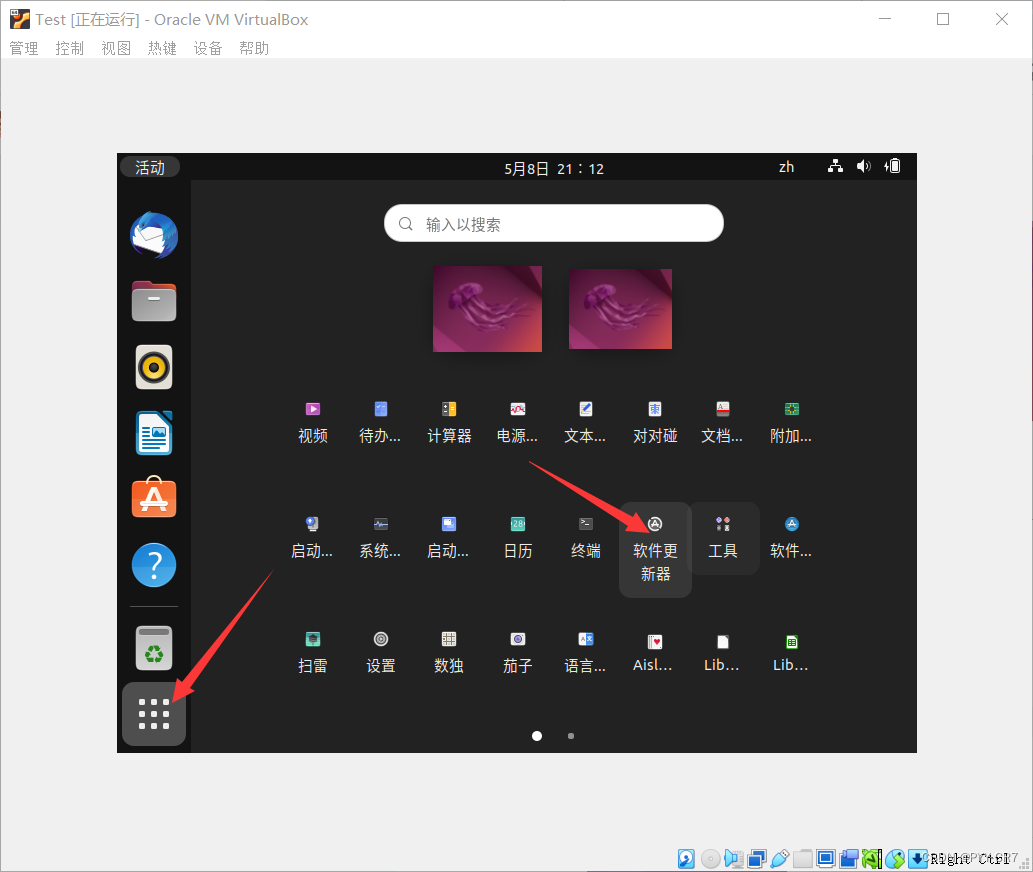Image resolution: width=1033 pixels, height=872 pixels.
Task: Open the date and time 5月8日 menu
Action: (554, 169)
